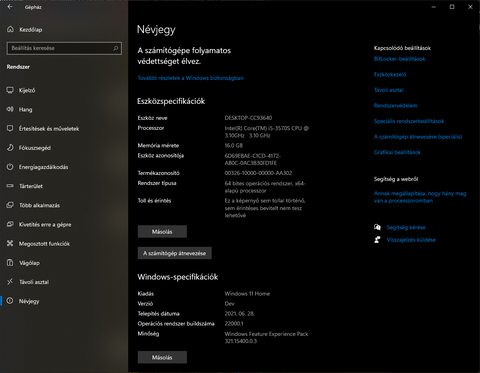
Task: Click the Beállítás keresése search field
Action: (x=64, y=48)
